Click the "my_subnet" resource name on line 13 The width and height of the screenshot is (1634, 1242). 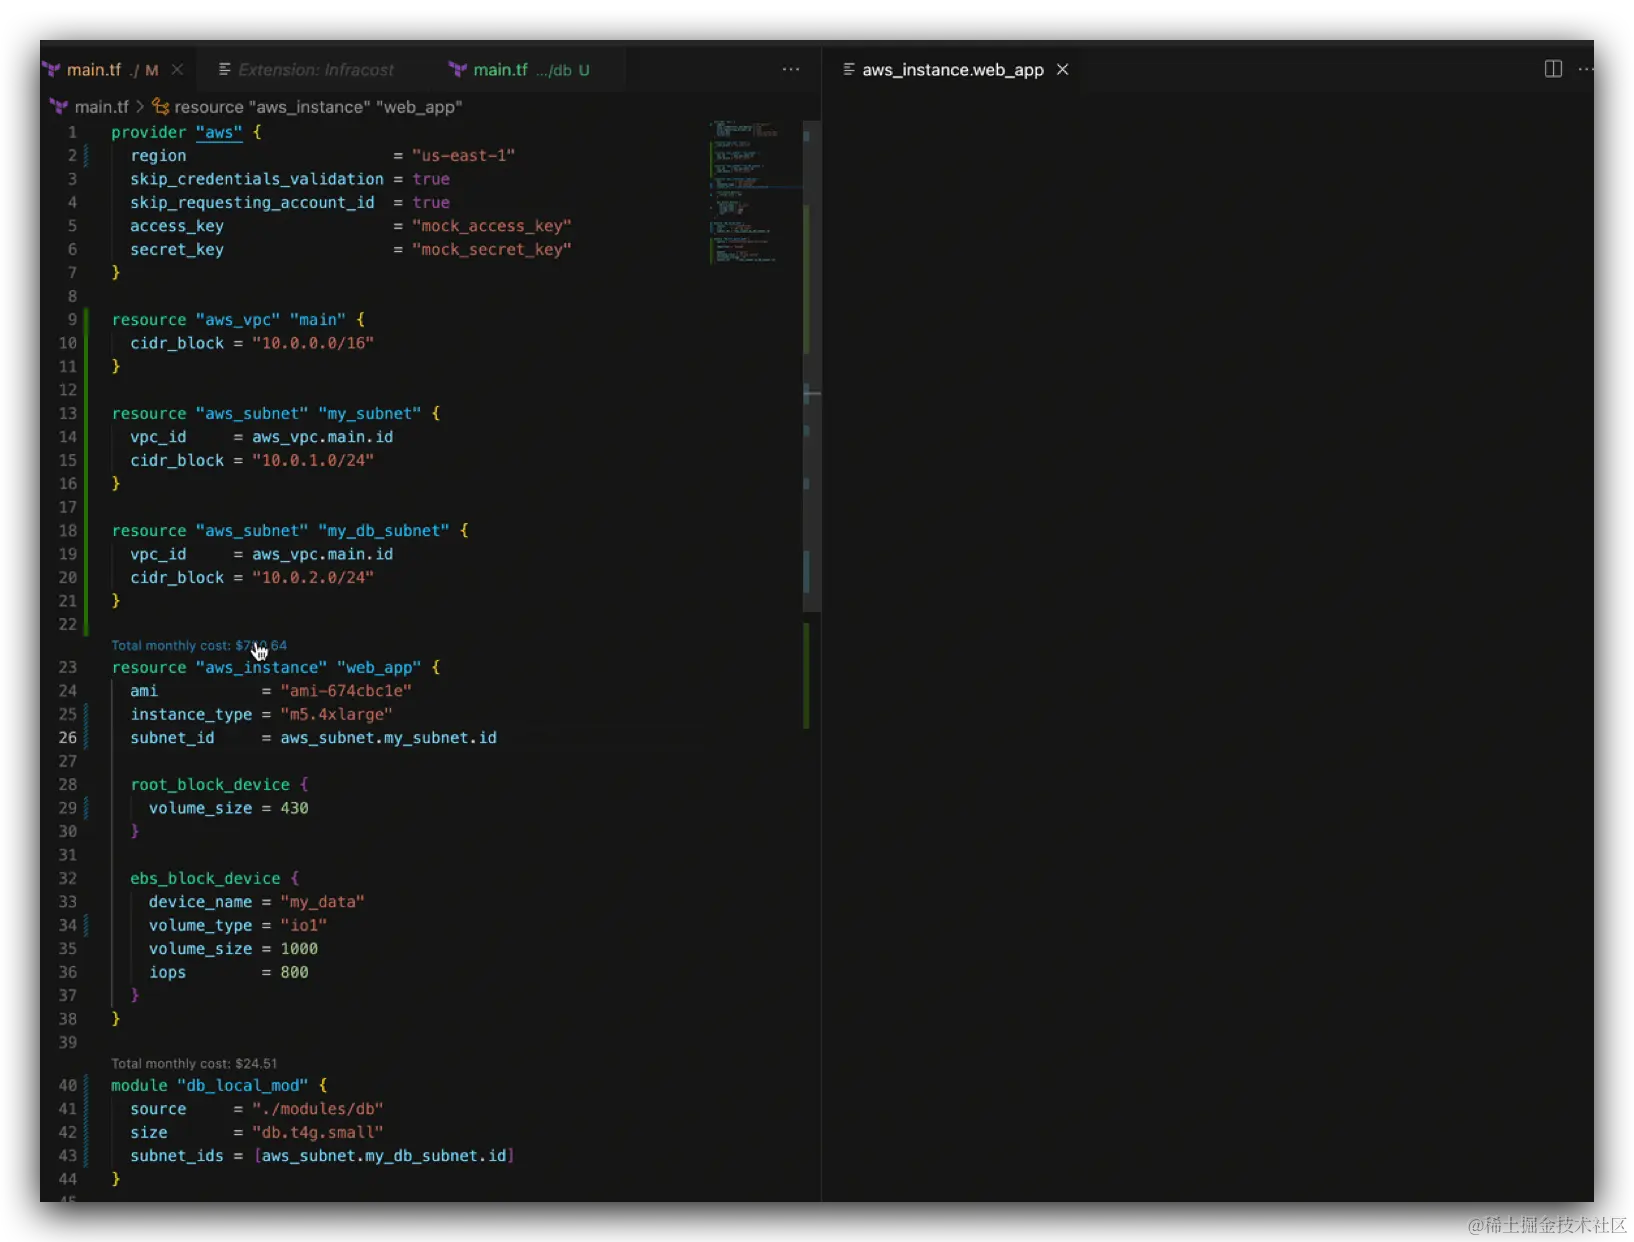[370, 414]
